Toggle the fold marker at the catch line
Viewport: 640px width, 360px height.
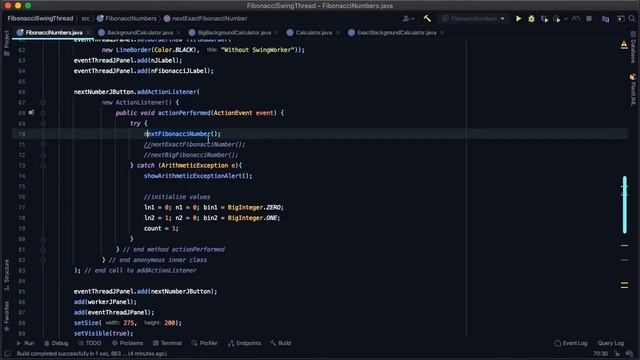(43, 165)
